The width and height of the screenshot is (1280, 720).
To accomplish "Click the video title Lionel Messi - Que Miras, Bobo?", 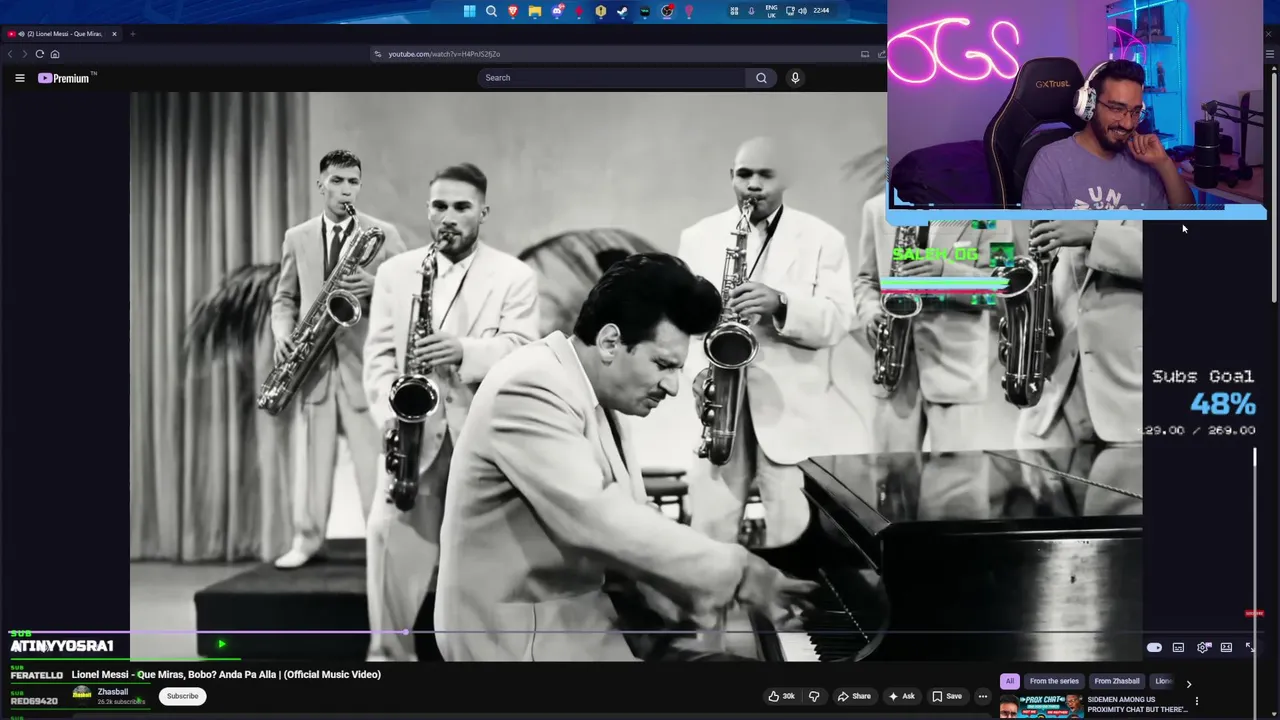I will [x=226, y=675].
